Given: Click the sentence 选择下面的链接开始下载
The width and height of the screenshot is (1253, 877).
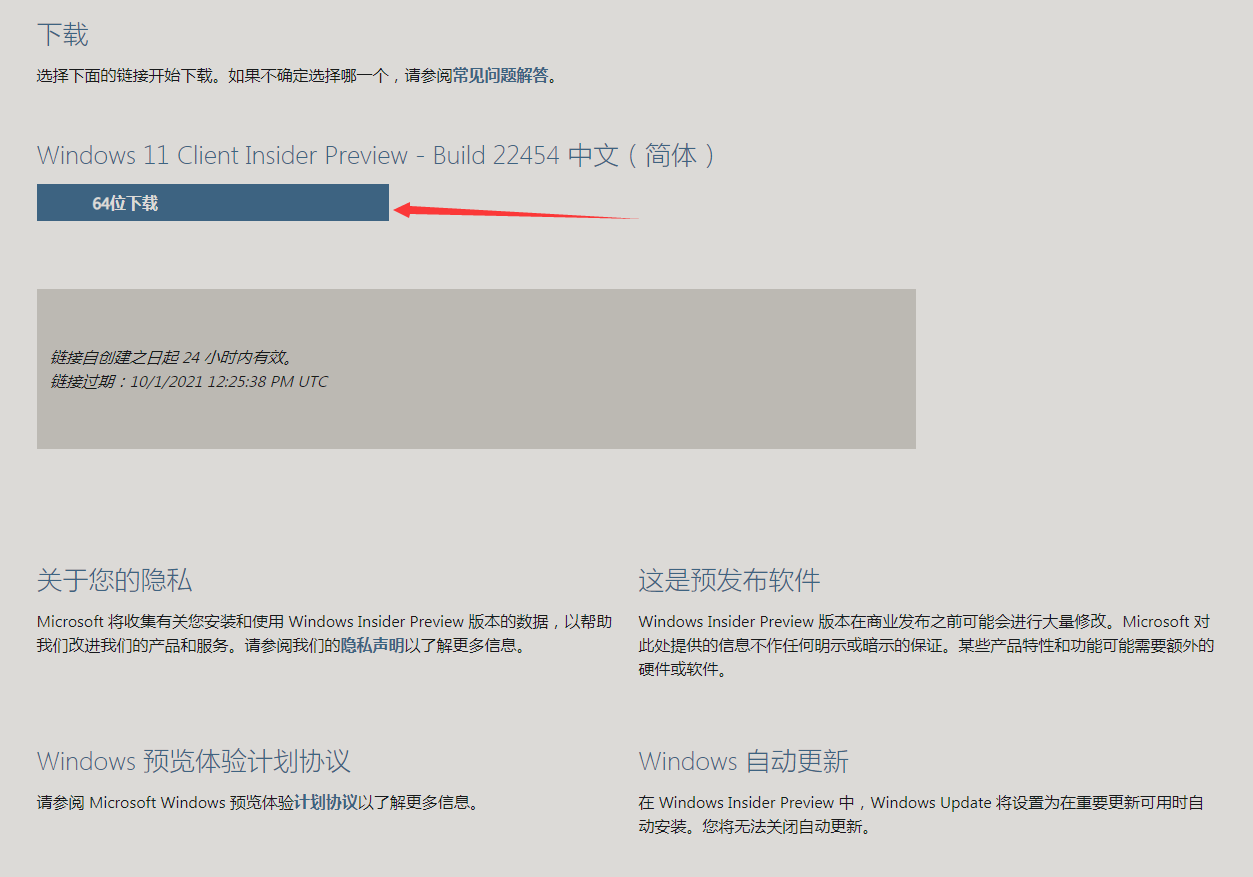Looking at the screenshot, I should tap(126, 75).
